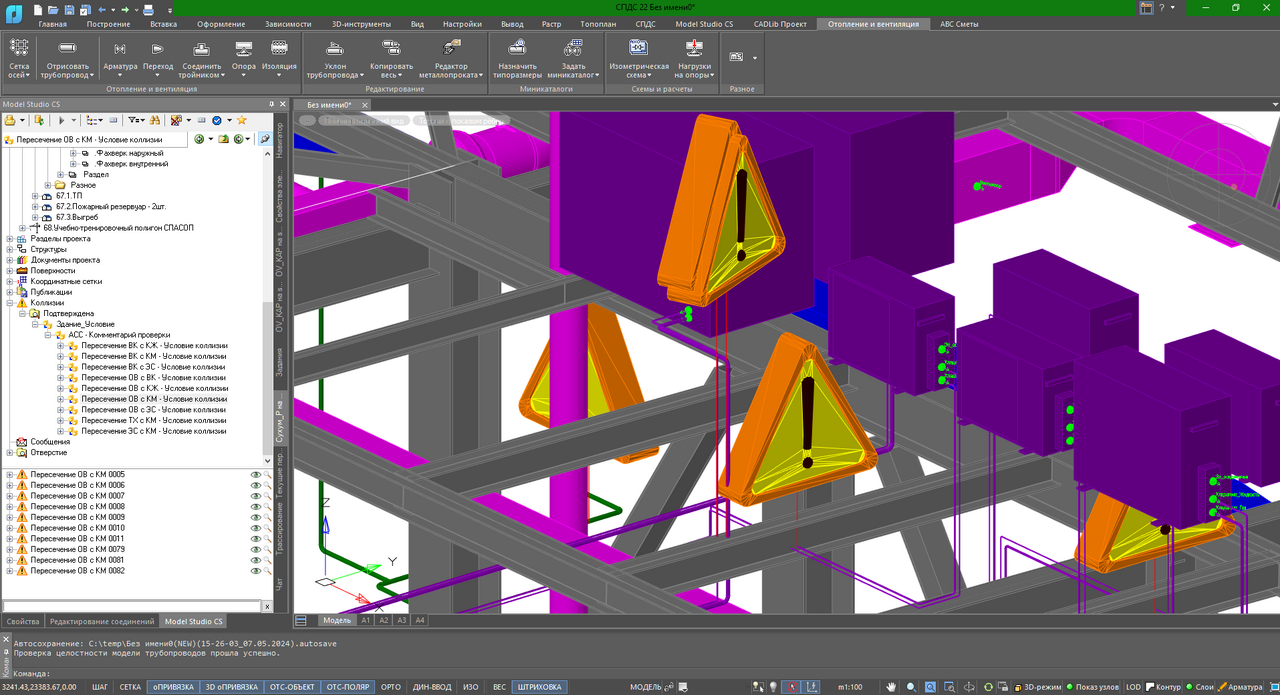Image resolution: width=1280 pixels, height=695 pixels.
Task: Activate the pan hand tool in status bar
Action: click(890, 687)
